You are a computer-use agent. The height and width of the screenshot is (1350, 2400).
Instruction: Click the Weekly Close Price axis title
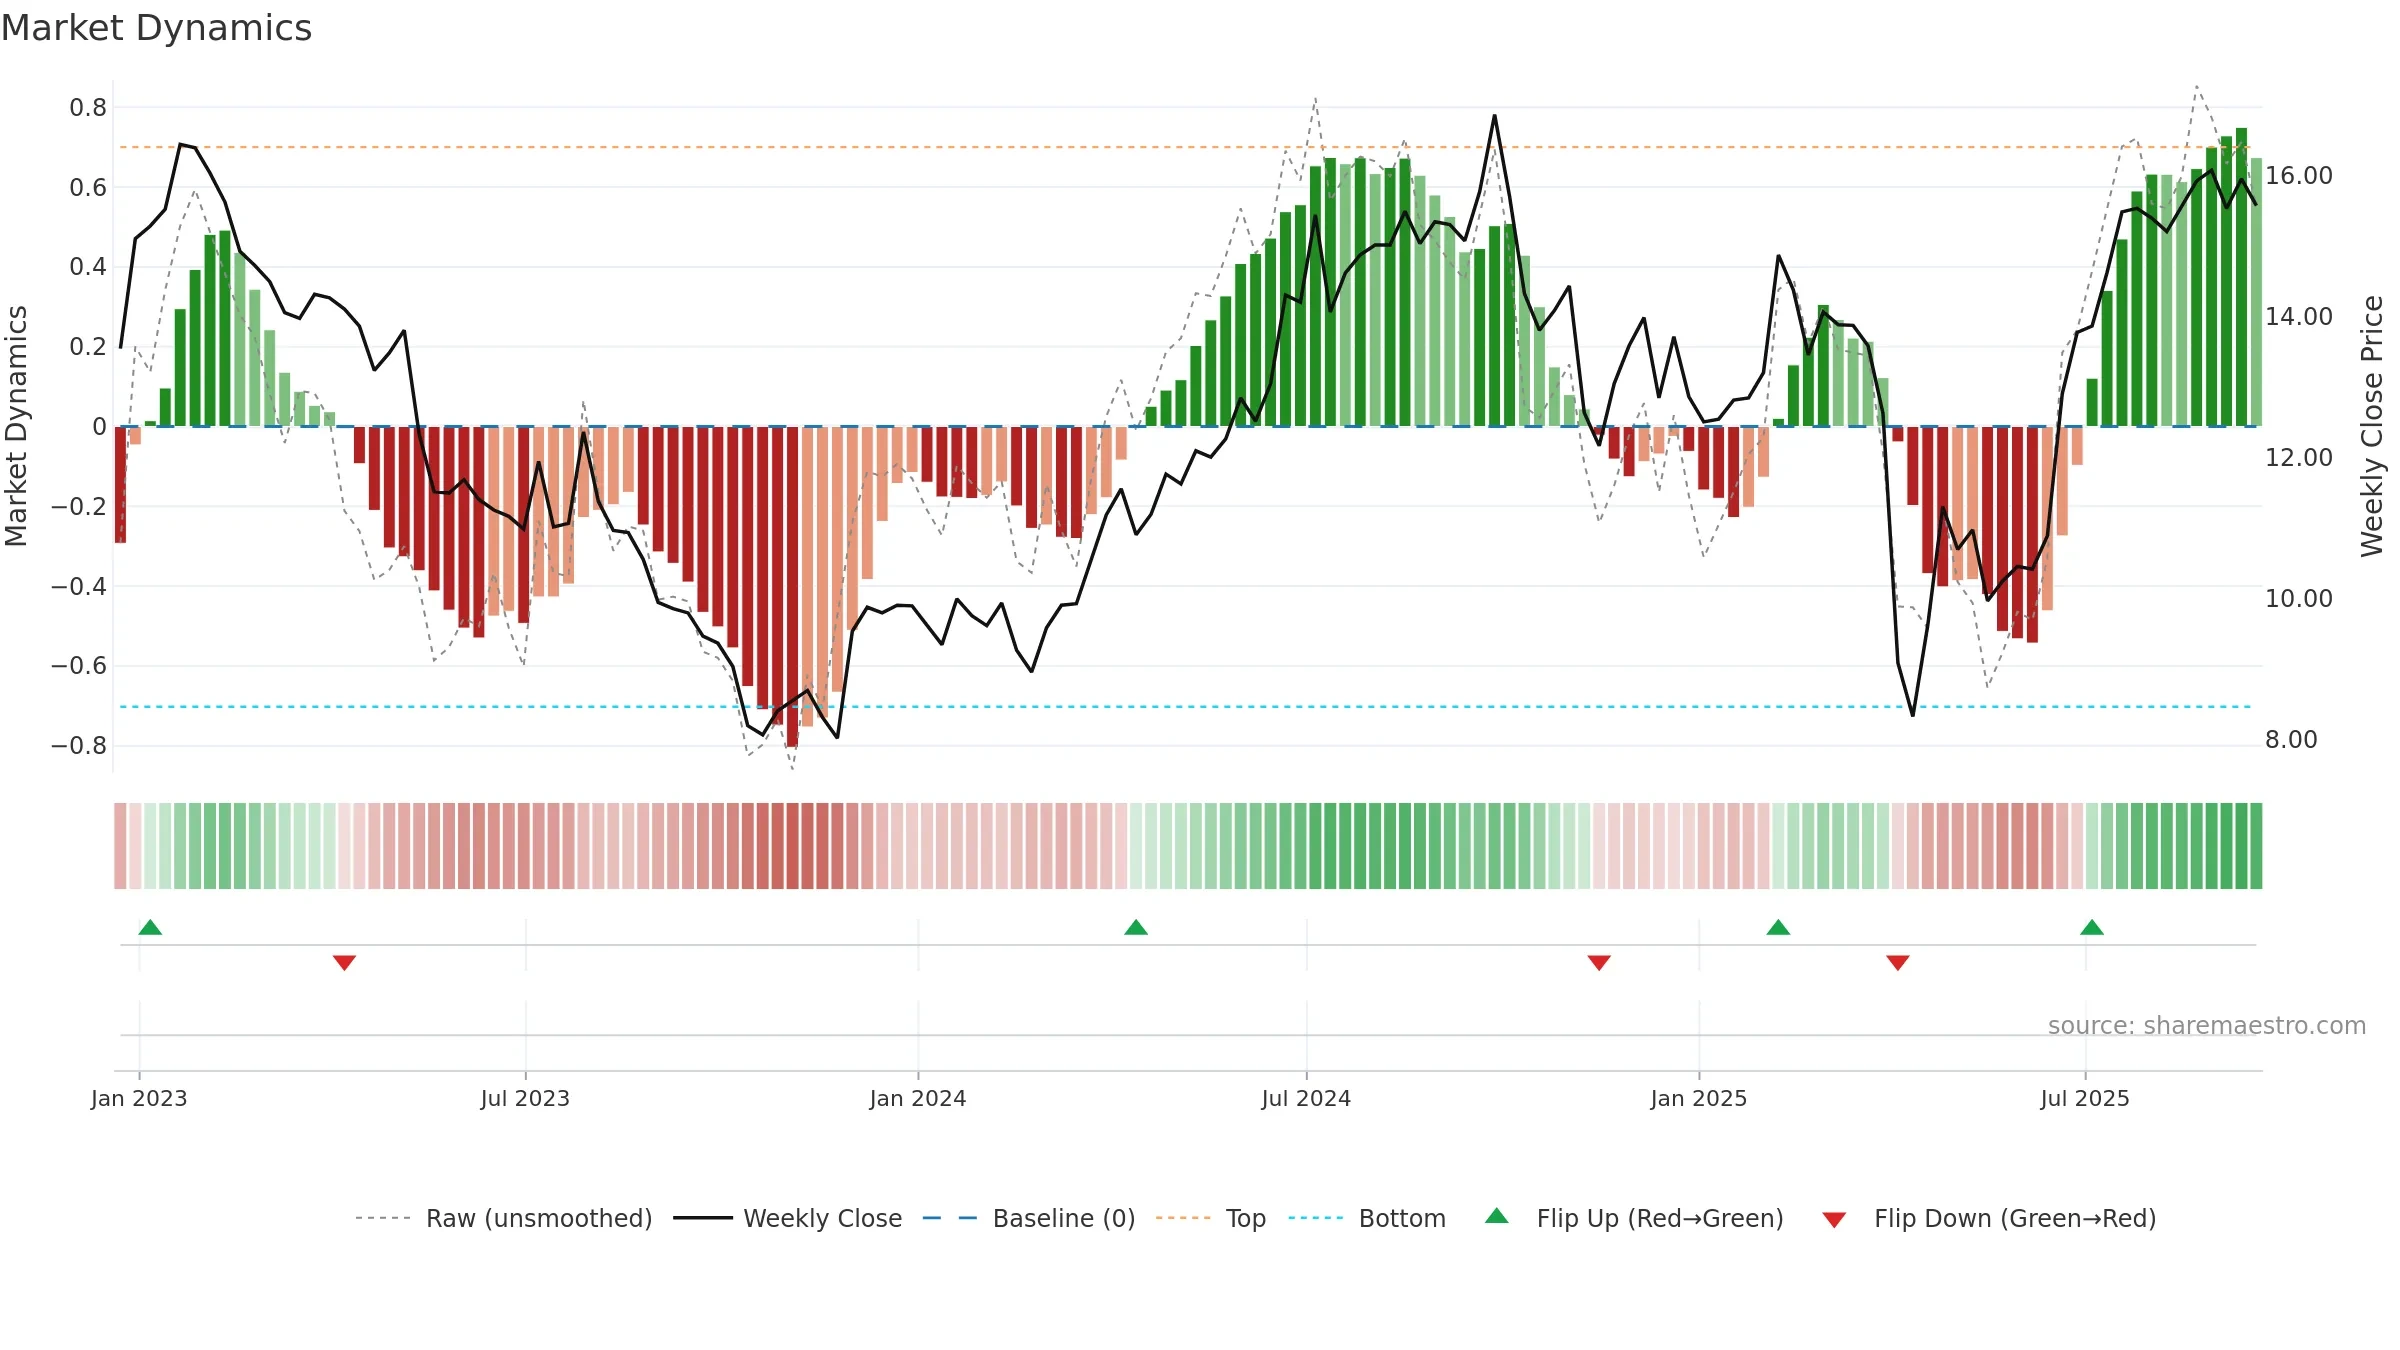coord(2372,426)
